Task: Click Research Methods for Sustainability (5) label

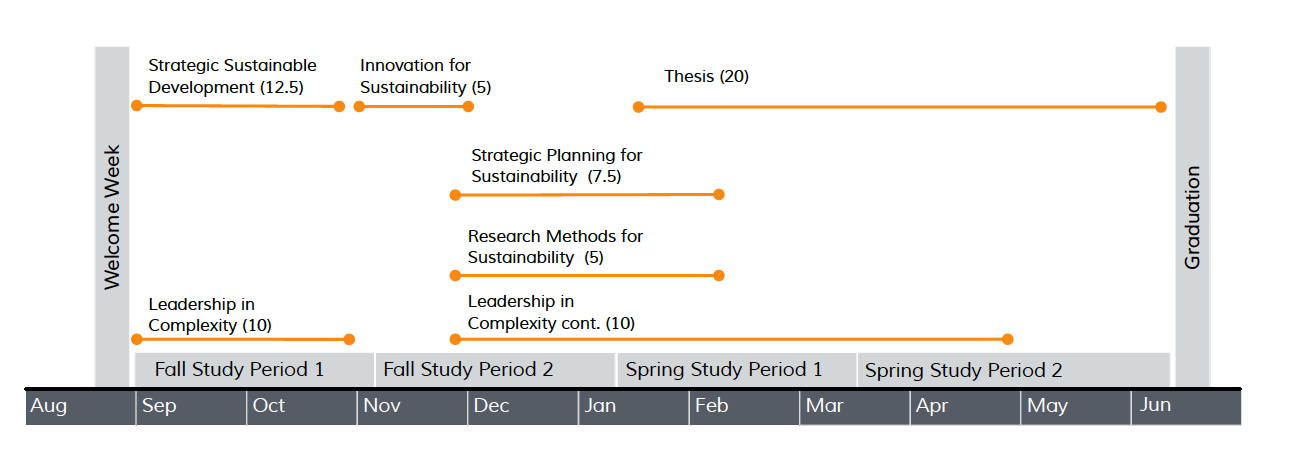Action: pos(555,247)
